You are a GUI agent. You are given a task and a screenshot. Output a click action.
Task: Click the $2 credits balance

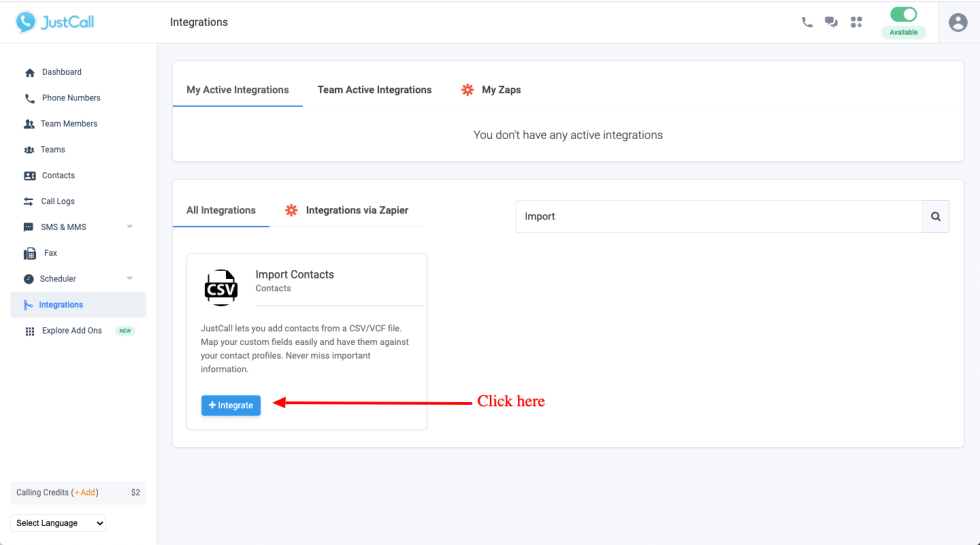(135, 492)
